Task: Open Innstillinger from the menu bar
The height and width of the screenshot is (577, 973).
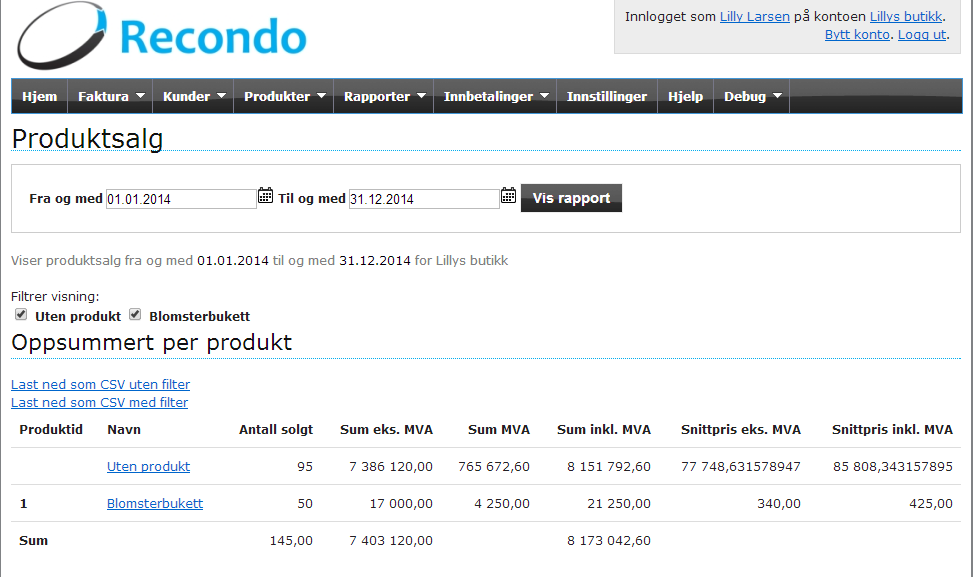Action: [x=606, y=97]
